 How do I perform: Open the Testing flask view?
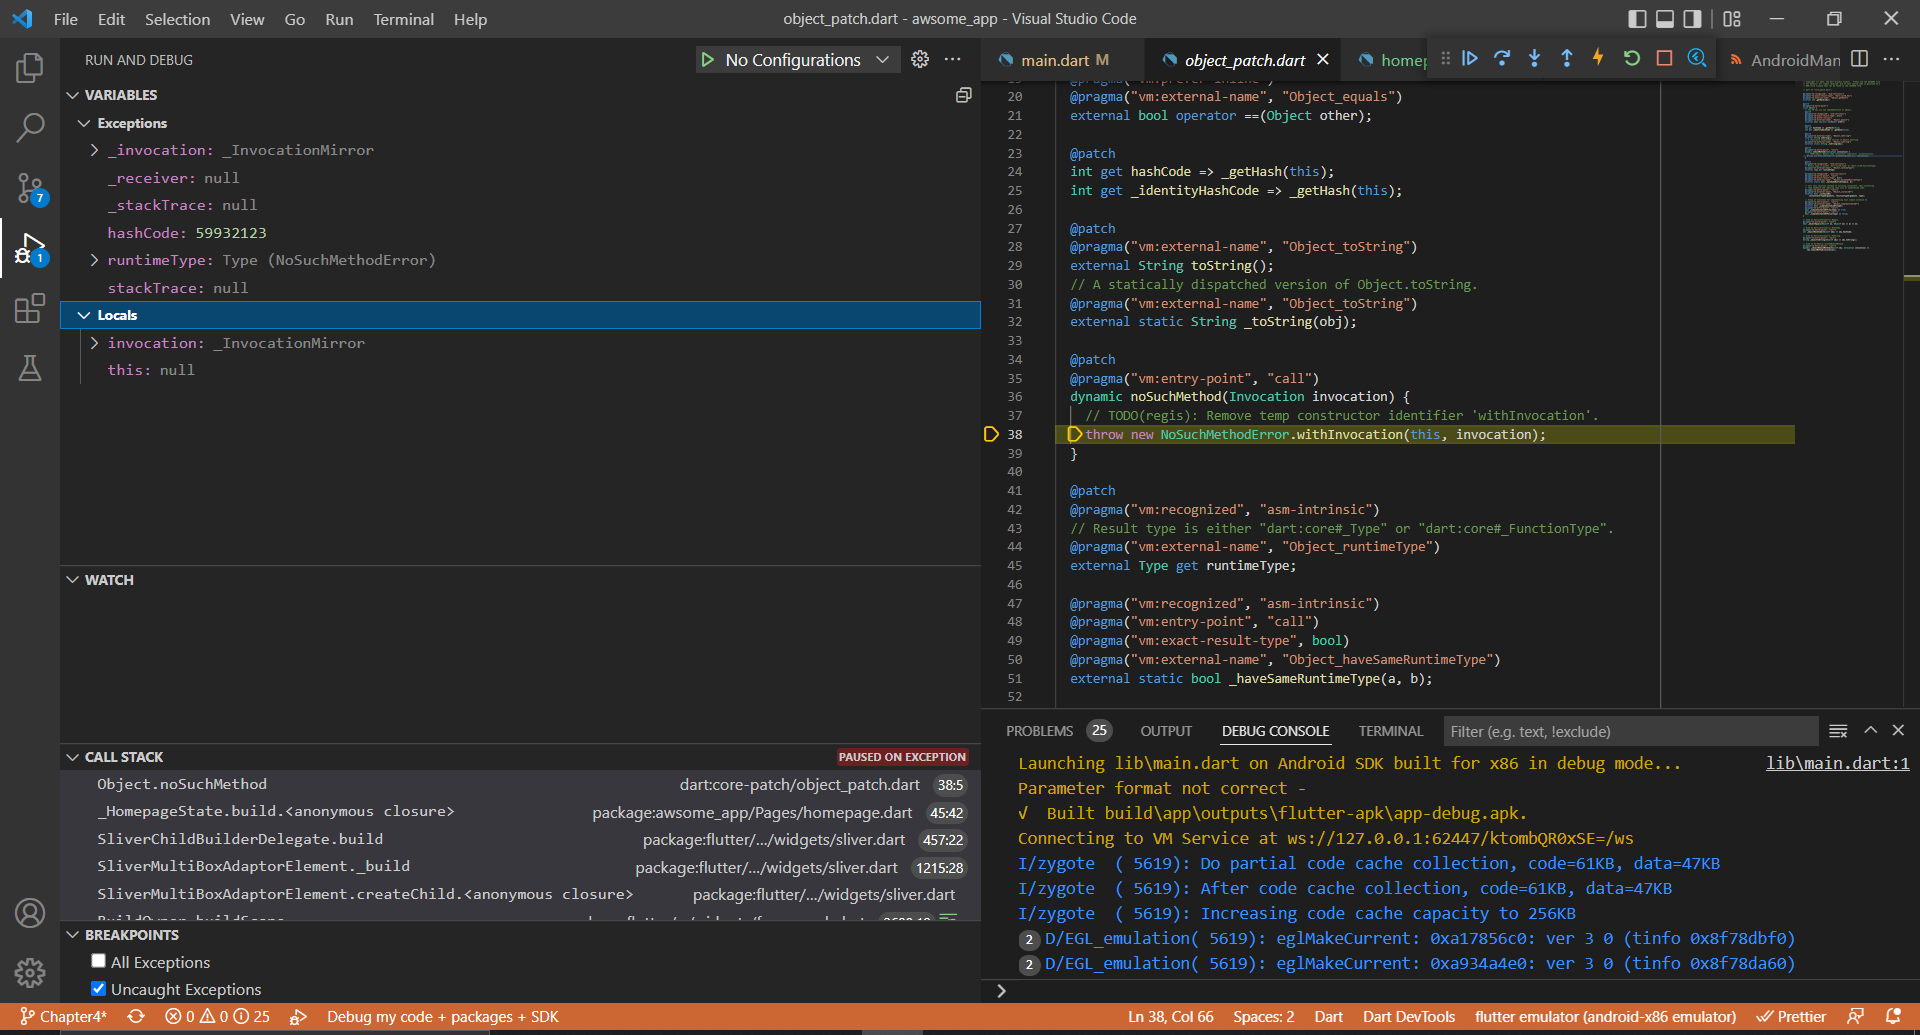(x=30, y=368)
